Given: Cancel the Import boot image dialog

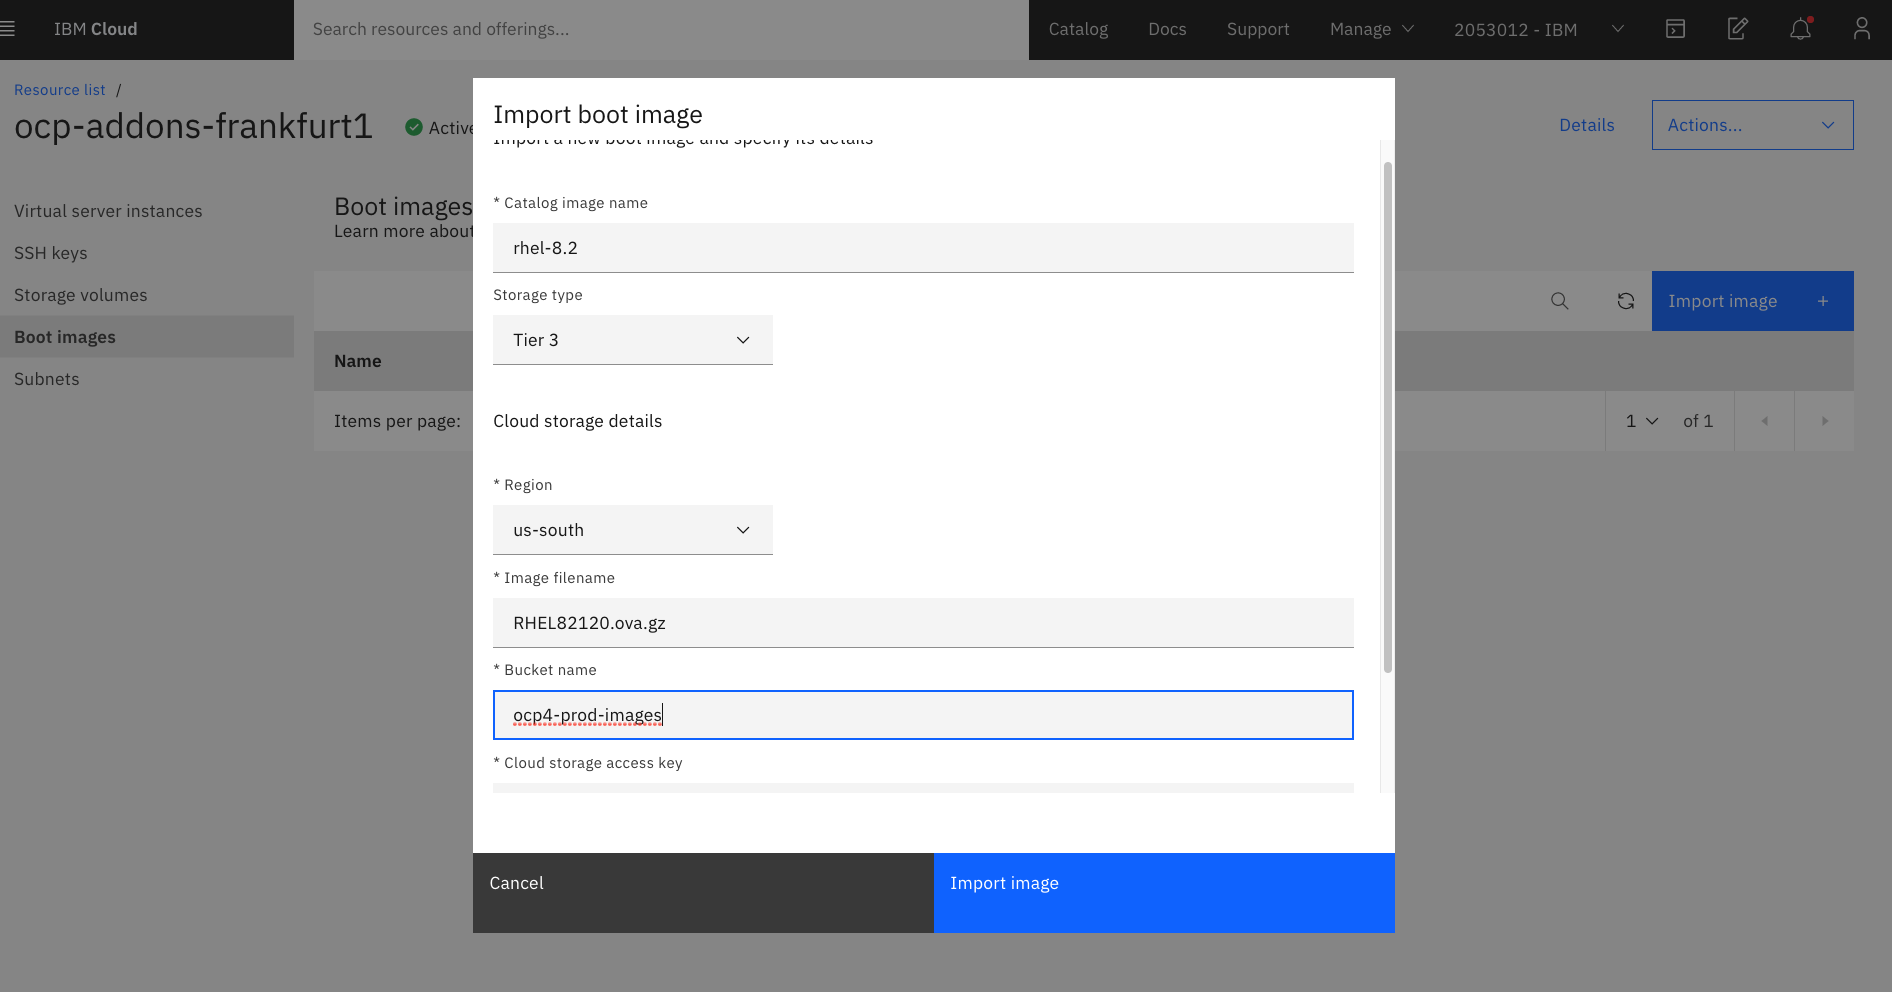Looking at the screenshot, I should [x=703, y=893].
